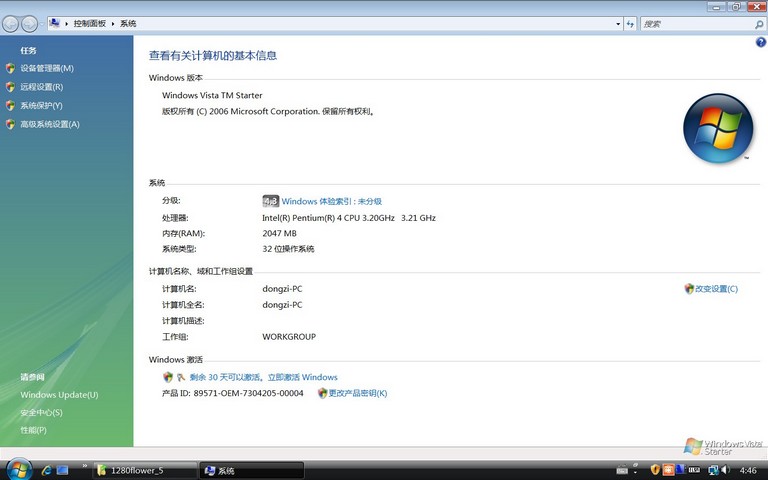This screenshot has width=768, height=480.
Task: Click the activate Windows now link
Action: tap(264, 377)
